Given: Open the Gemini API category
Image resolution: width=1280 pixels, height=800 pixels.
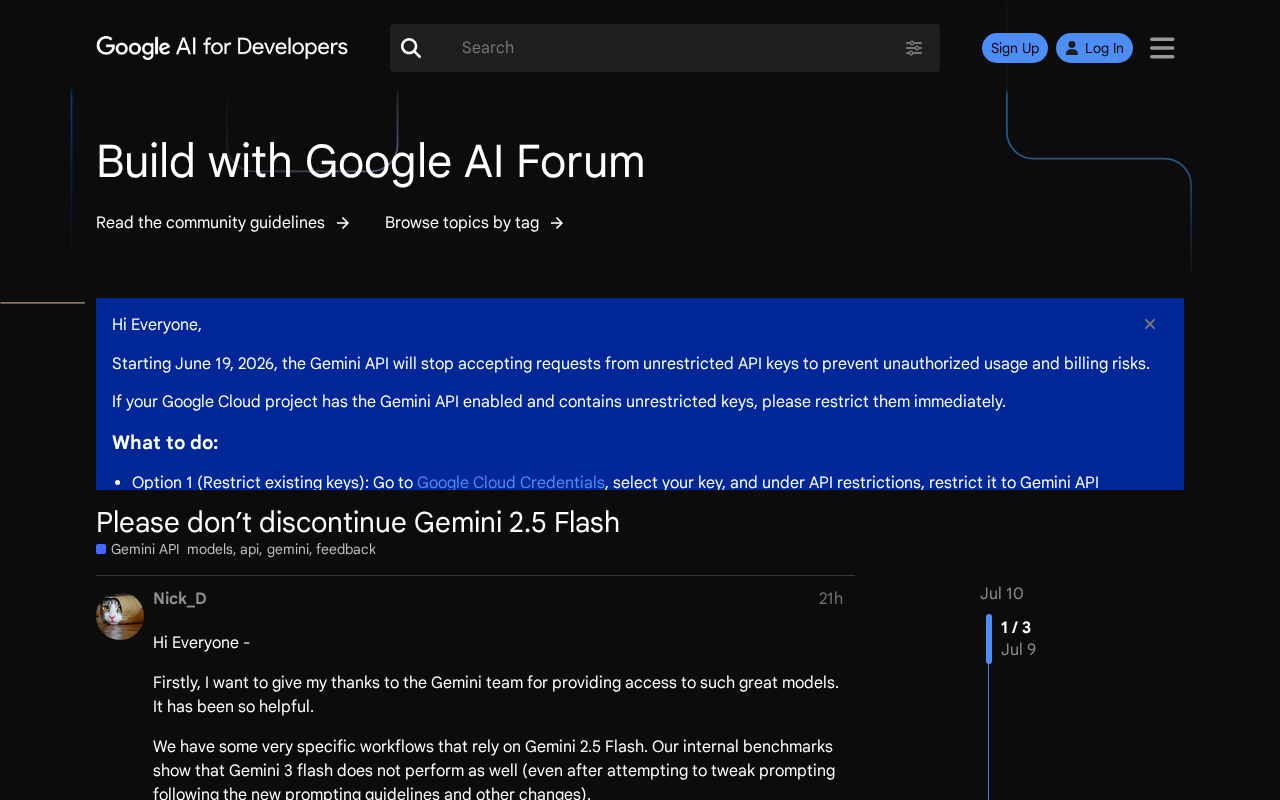Looking at the screenshot, I should tap(138, 549).
